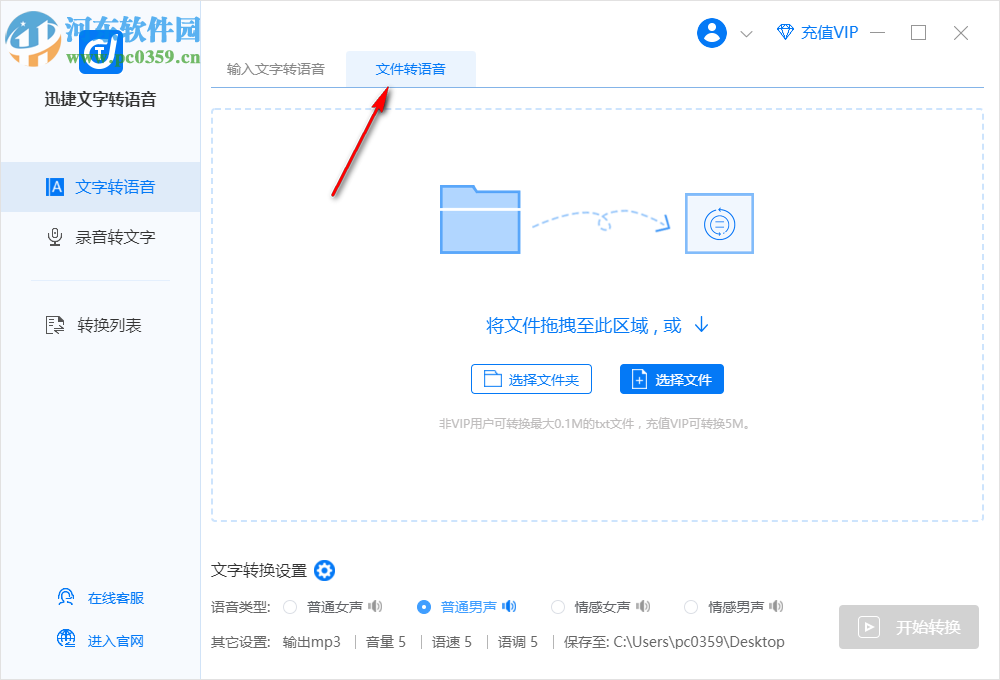This screenshot has height=680, width=1000.
Task: Select the 文字转语音 sidebar icon
Action: 54,186
